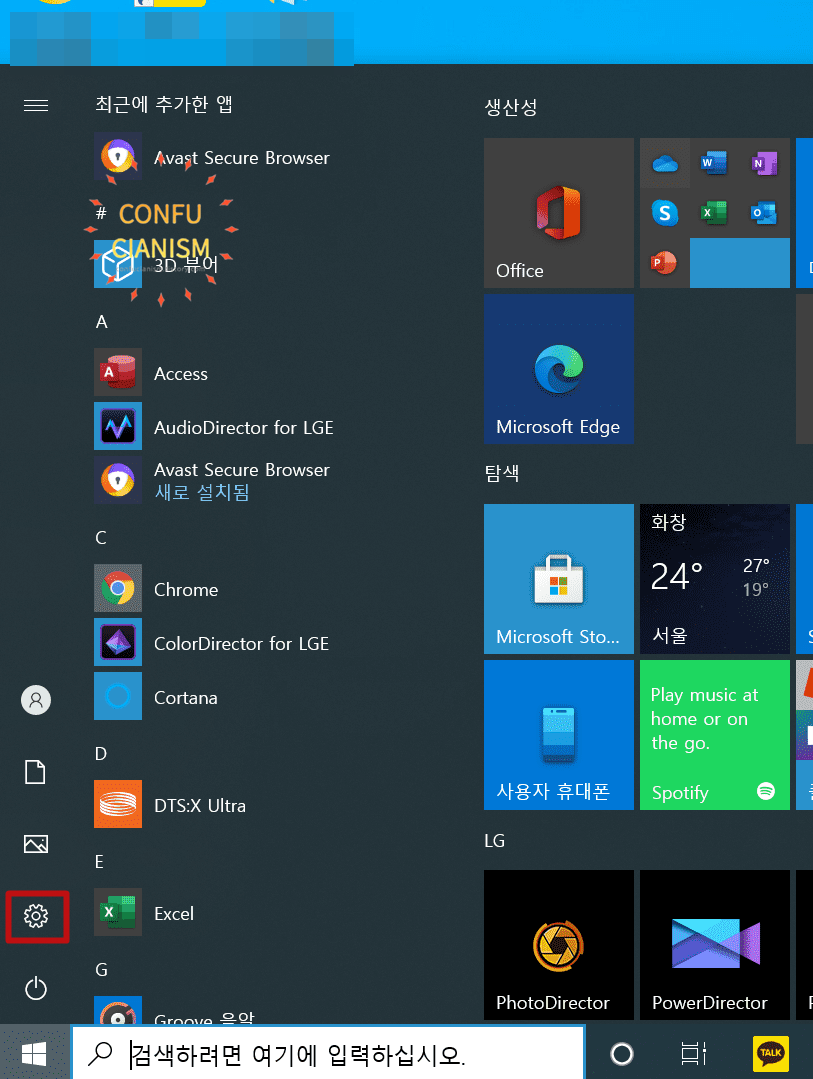Jump to letter E section header
The width and height of the screenshot is (813, 1079).
coord(100,862)
